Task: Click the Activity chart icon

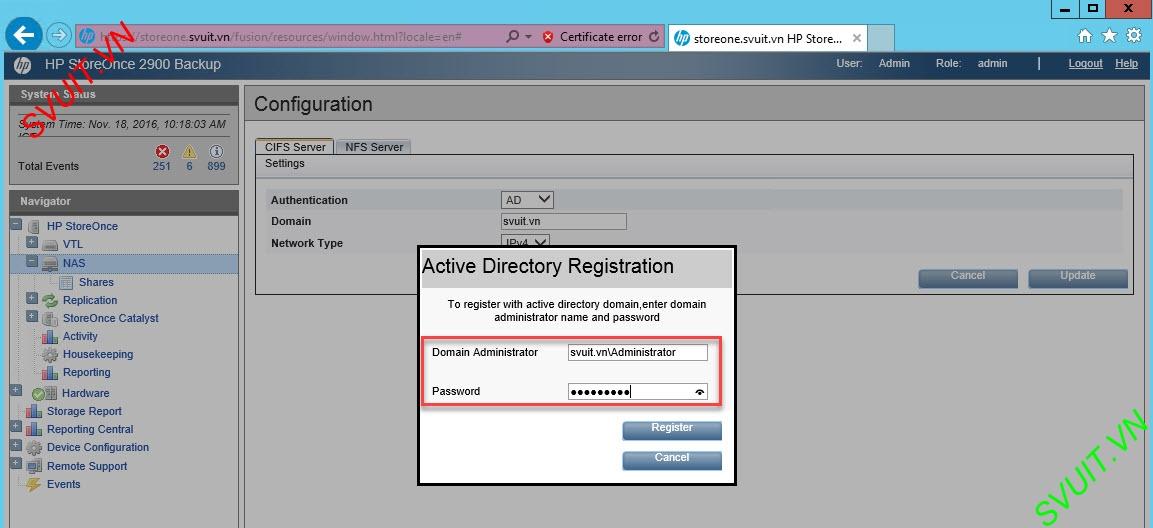Action: pyautogui.click(x=50, y=336)
